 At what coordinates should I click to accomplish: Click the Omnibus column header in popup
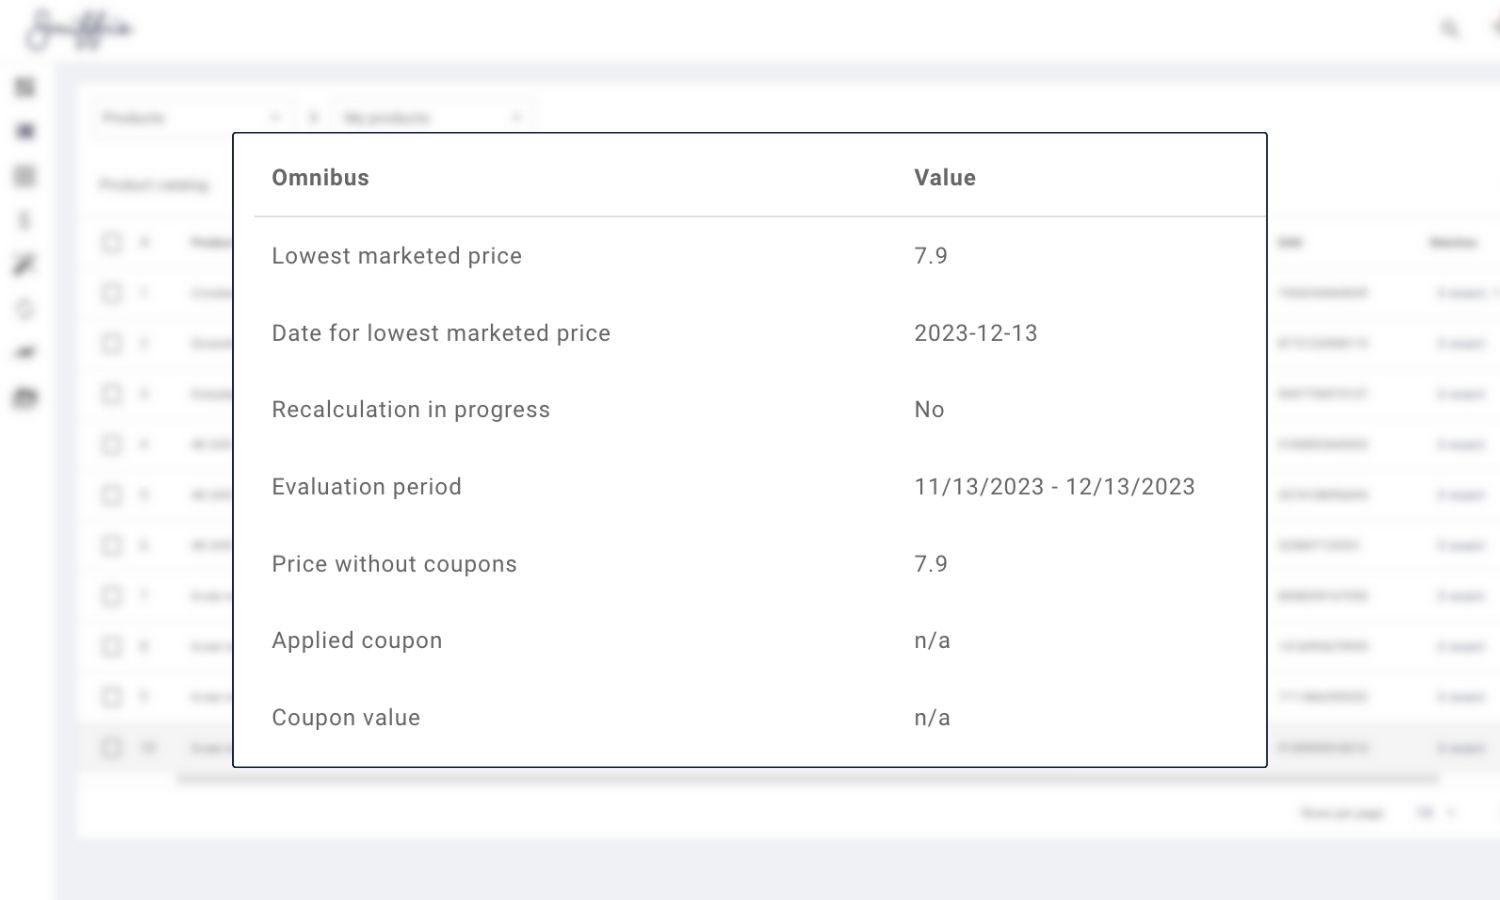click(320, 178)
